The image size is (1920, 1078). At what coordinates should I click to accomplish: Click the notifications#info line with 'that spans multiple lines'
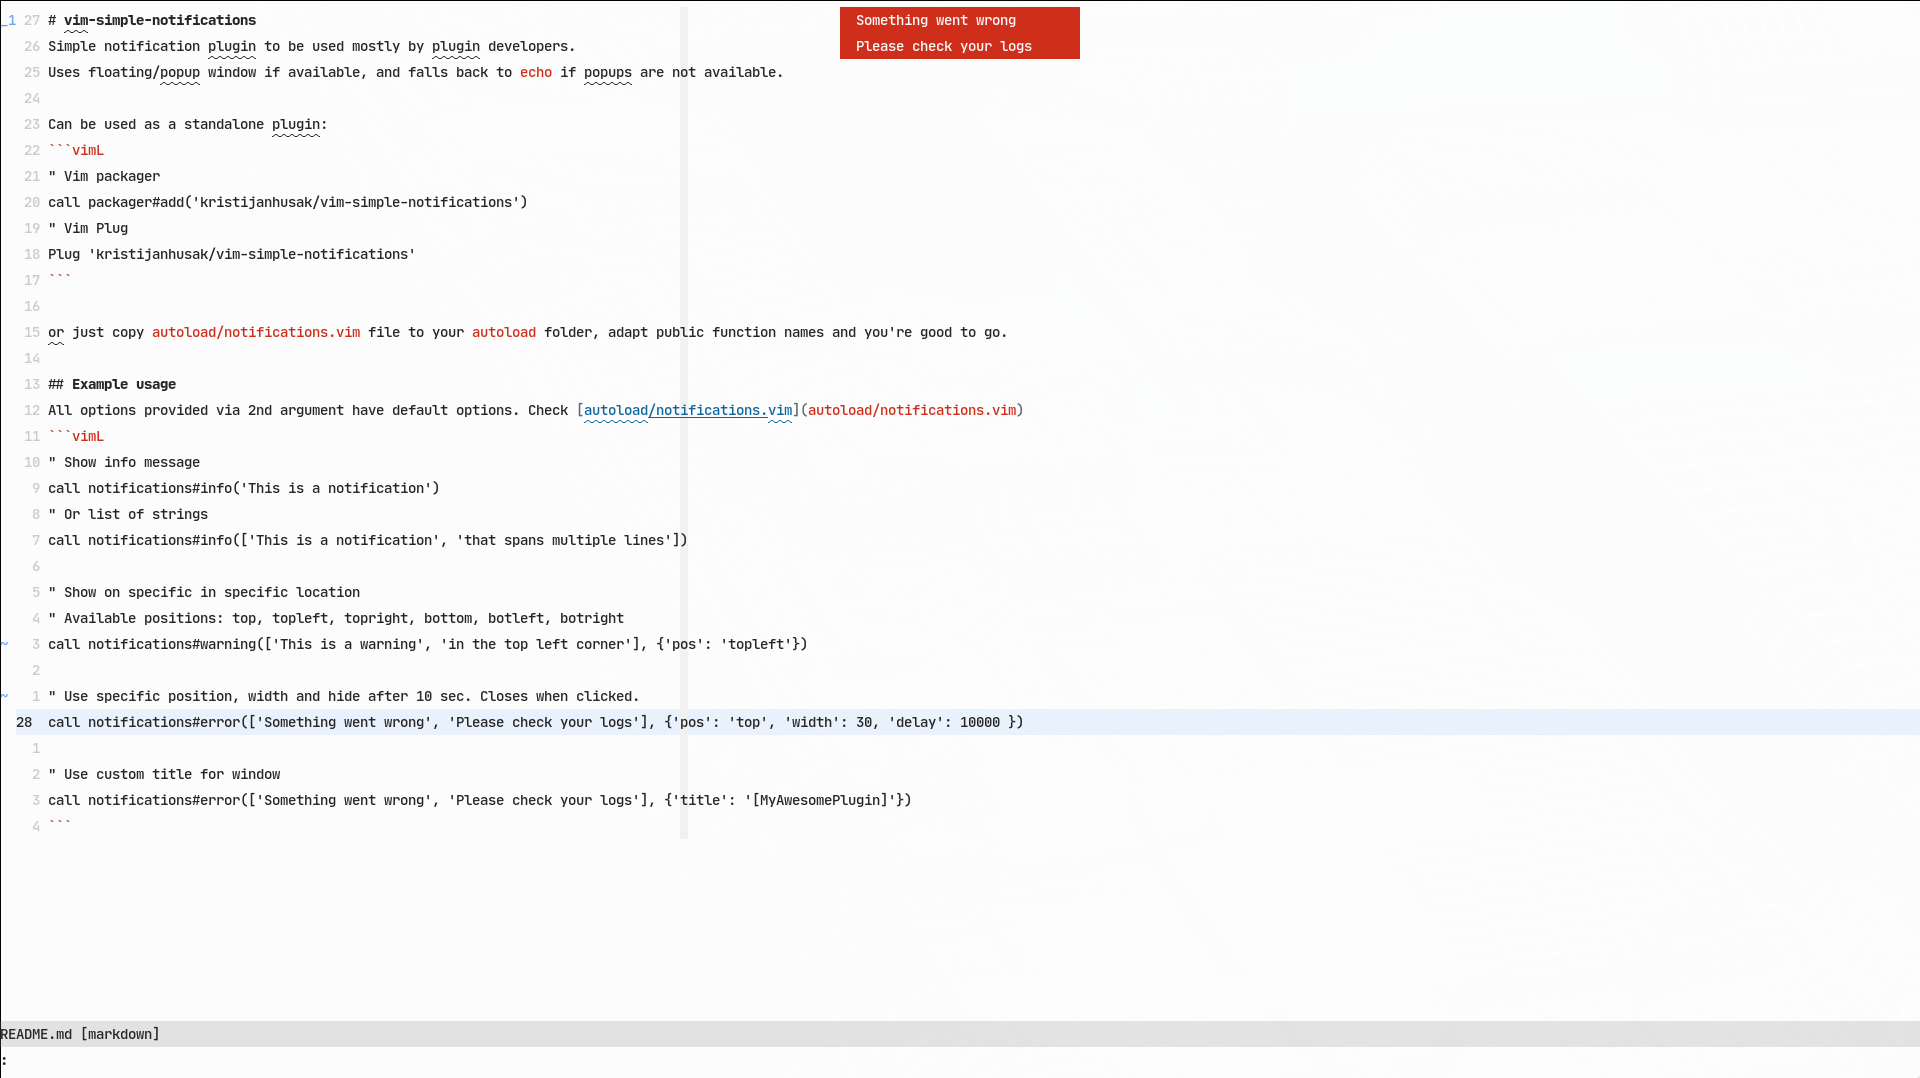(x=368, y=540)
